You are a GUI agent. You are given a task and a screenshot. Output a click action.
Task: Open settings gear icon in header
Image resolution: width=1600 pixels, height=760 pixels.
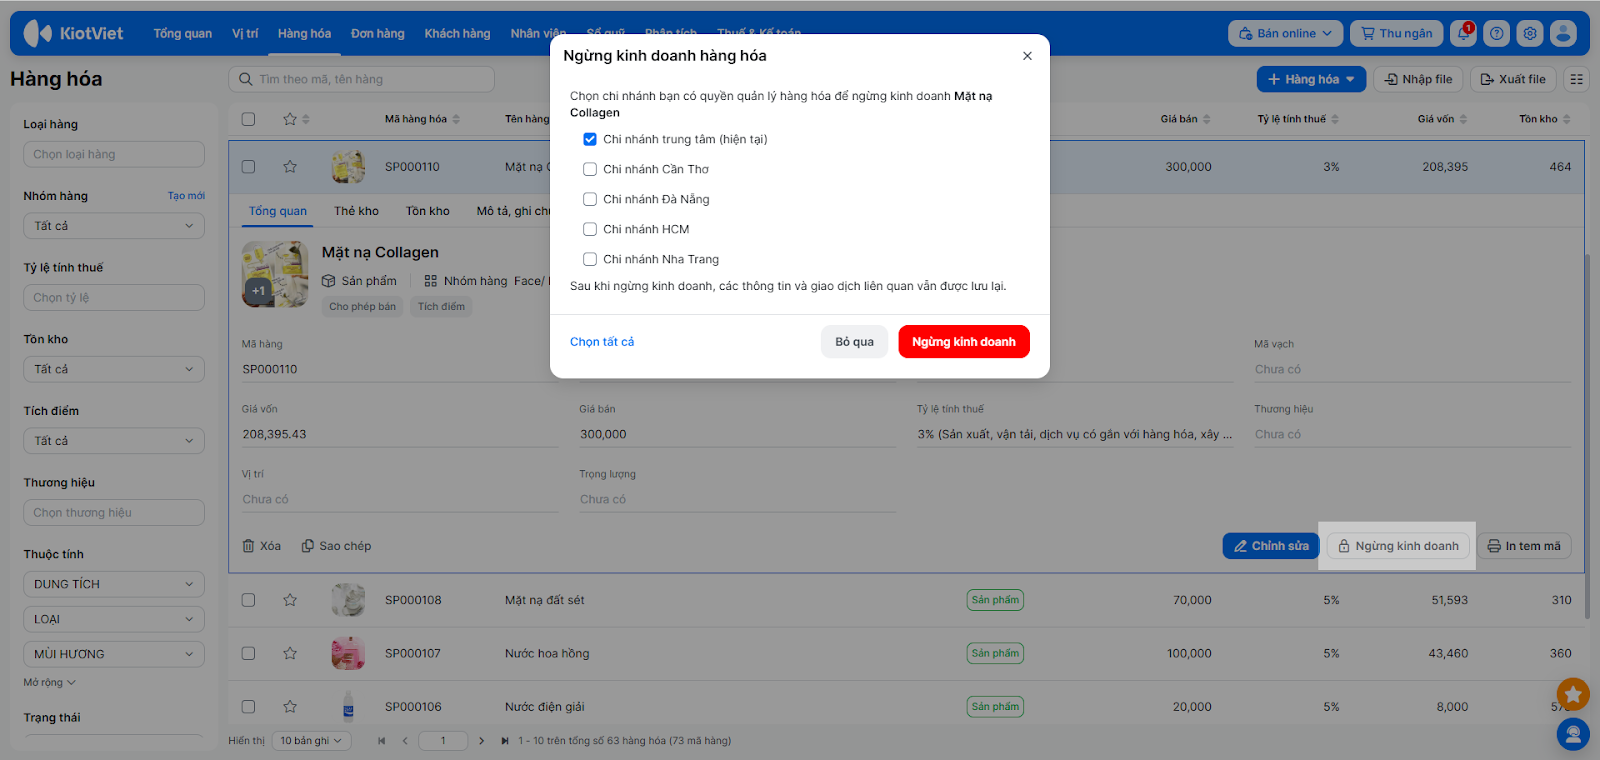coord(1529,33)
